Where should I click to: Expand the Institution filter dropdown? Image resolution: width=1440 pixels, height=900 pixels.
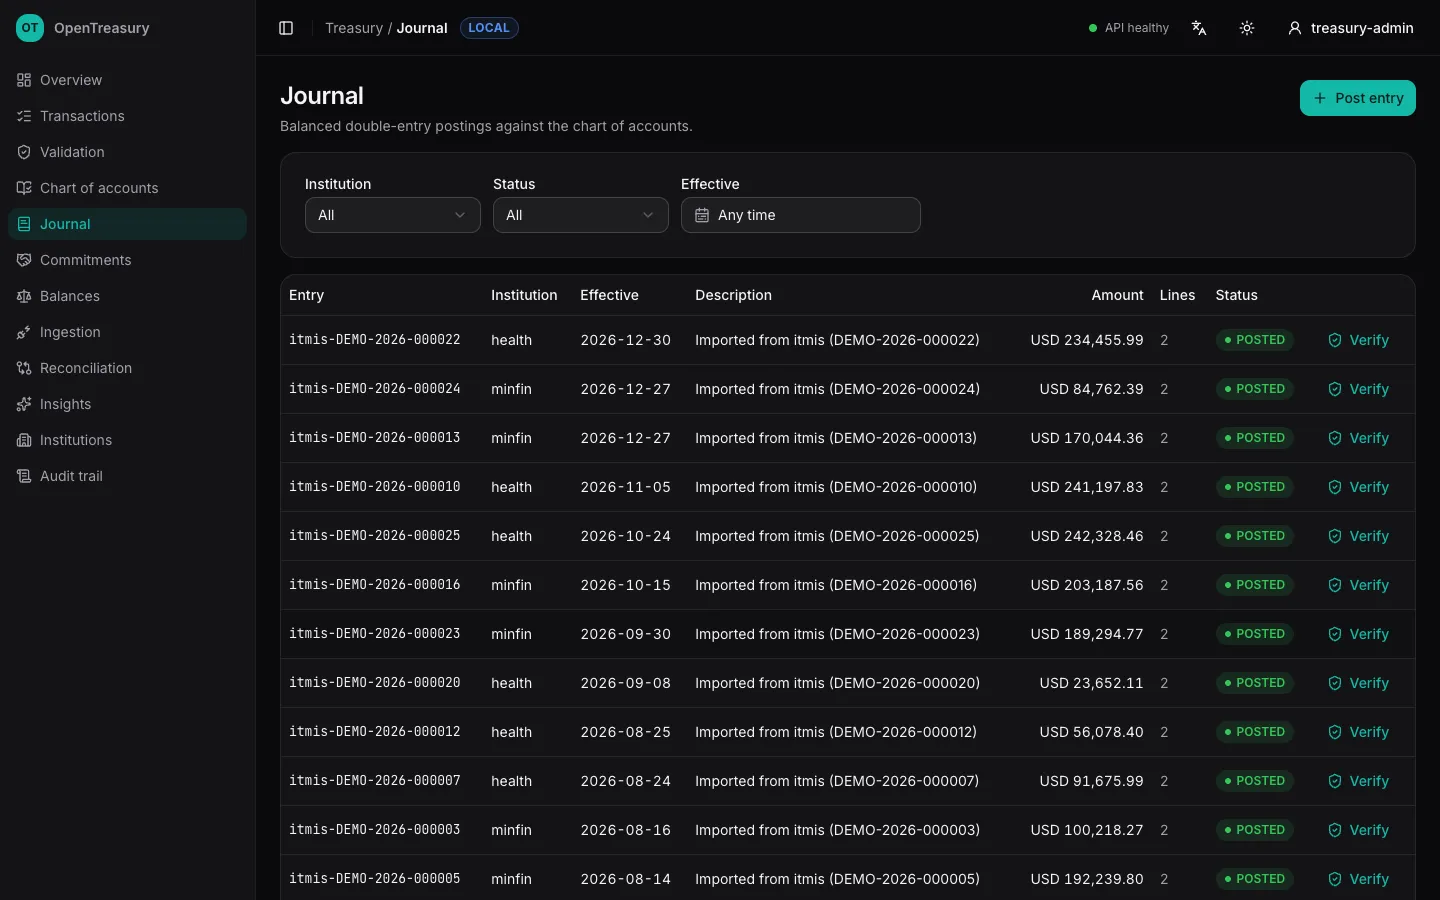click(393, 215)
